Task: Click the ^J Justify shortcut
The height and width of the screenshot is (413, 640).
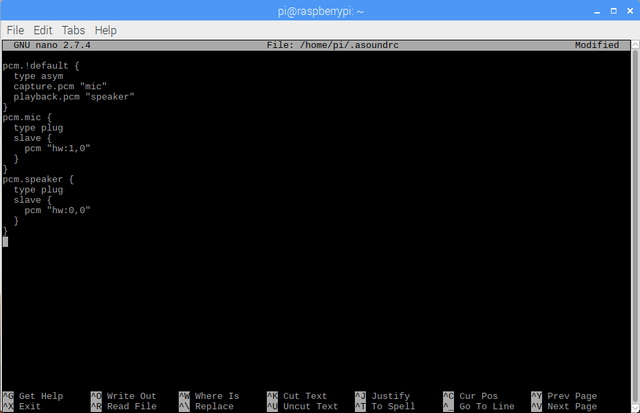Action: pyautogui.click(x=382, y=396)
